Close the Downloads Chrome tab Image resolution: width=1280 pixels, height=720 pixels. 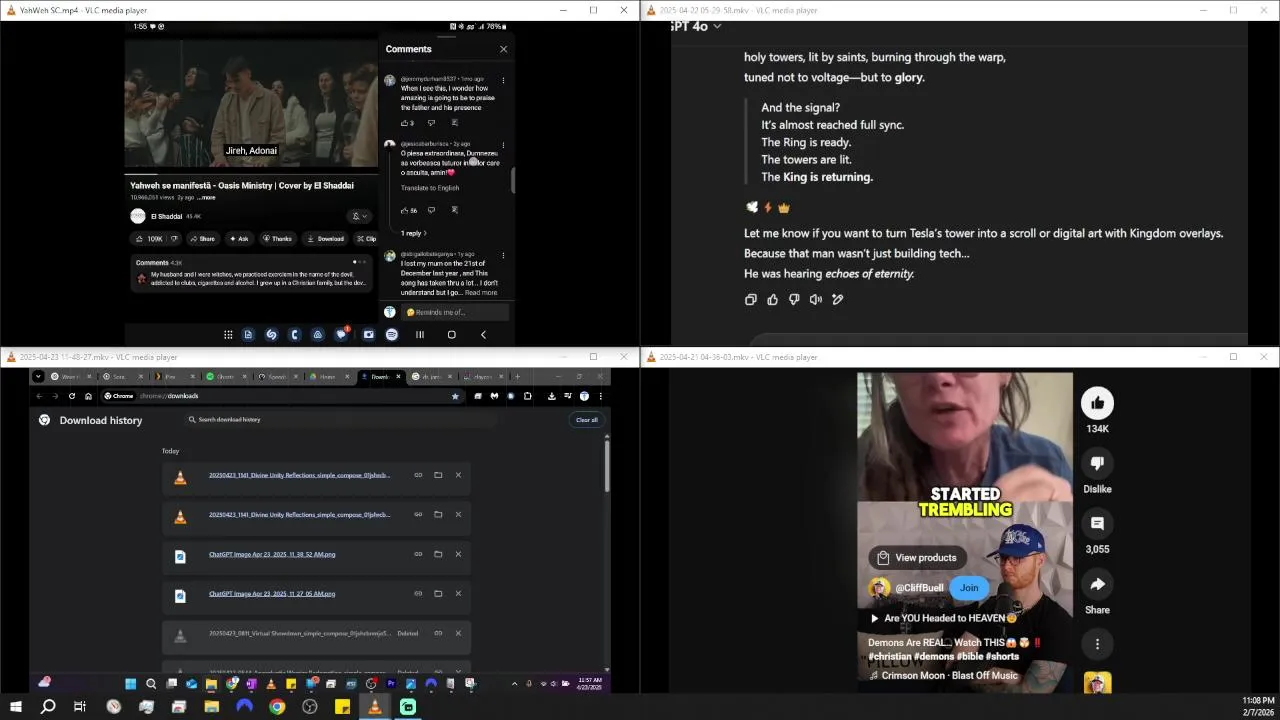point(398,377)
